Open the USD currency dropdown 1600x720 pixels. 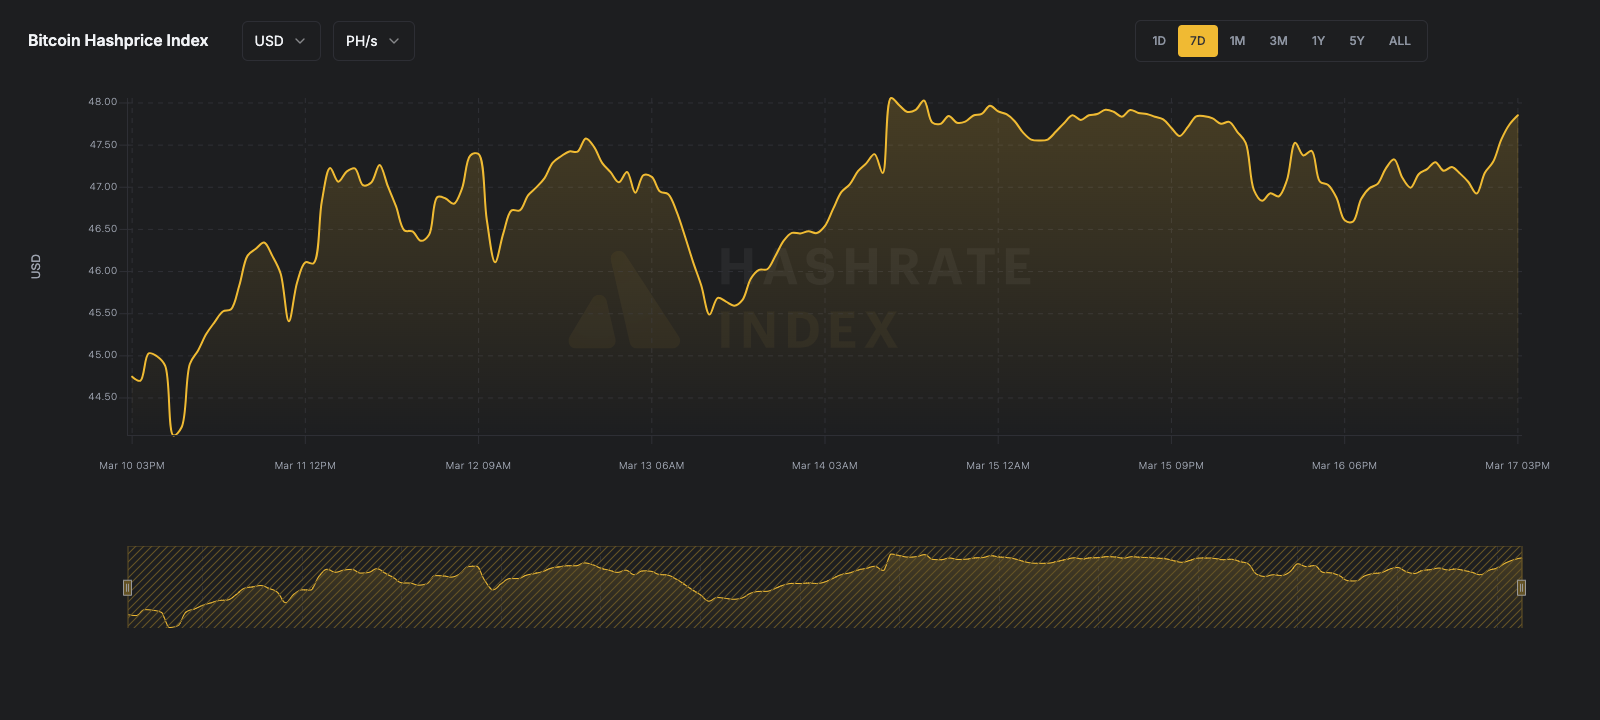[x=281, y=41]
